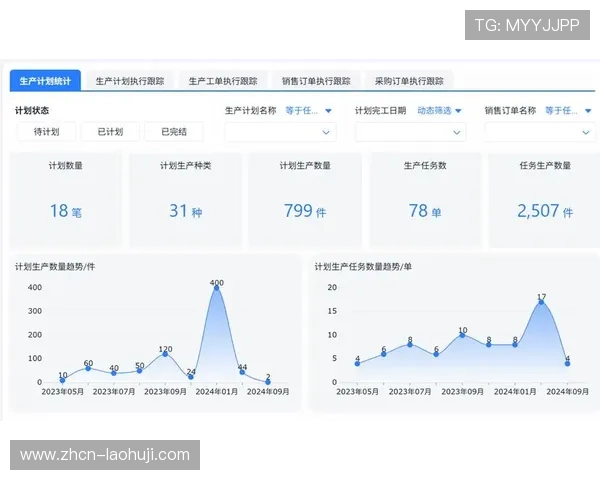Viewport: 600px width, 480px height.
Task: Click the 计划生产种类 31 种 card
Action: point(186,200)
